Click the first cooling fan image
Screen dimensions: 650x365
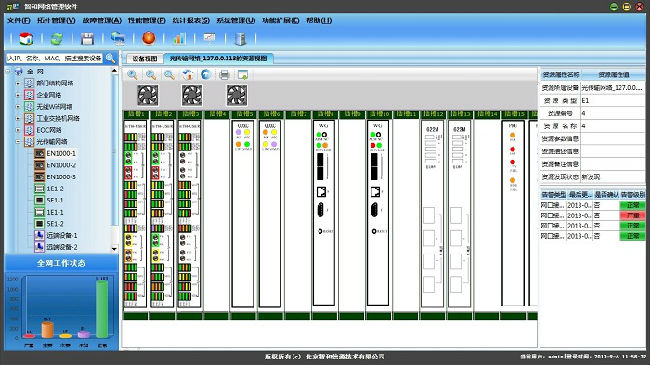[148, 95]
